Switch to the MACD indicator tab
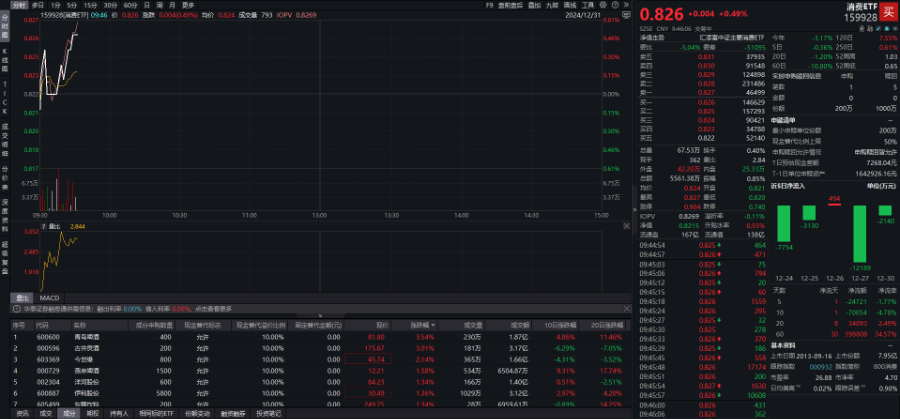Image resolution: width=900 pixels, height=419 pixels. (x=49, y=297)
